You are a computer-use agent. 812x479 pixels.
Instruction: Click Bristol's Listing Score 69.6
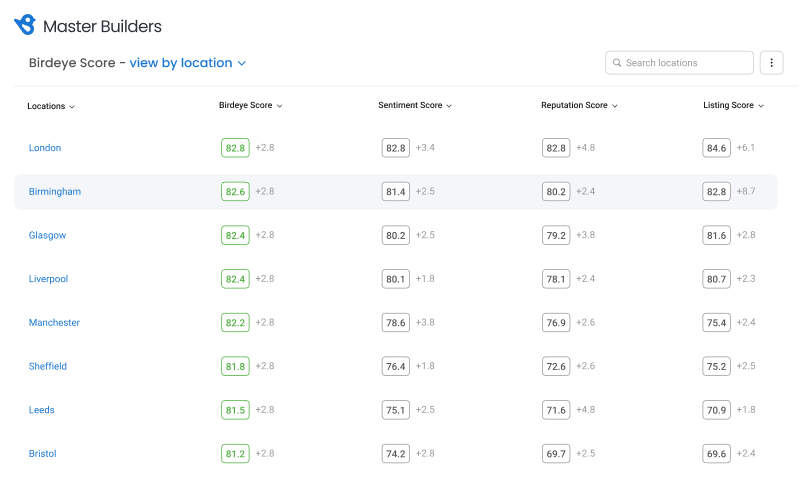click(717, 454)
